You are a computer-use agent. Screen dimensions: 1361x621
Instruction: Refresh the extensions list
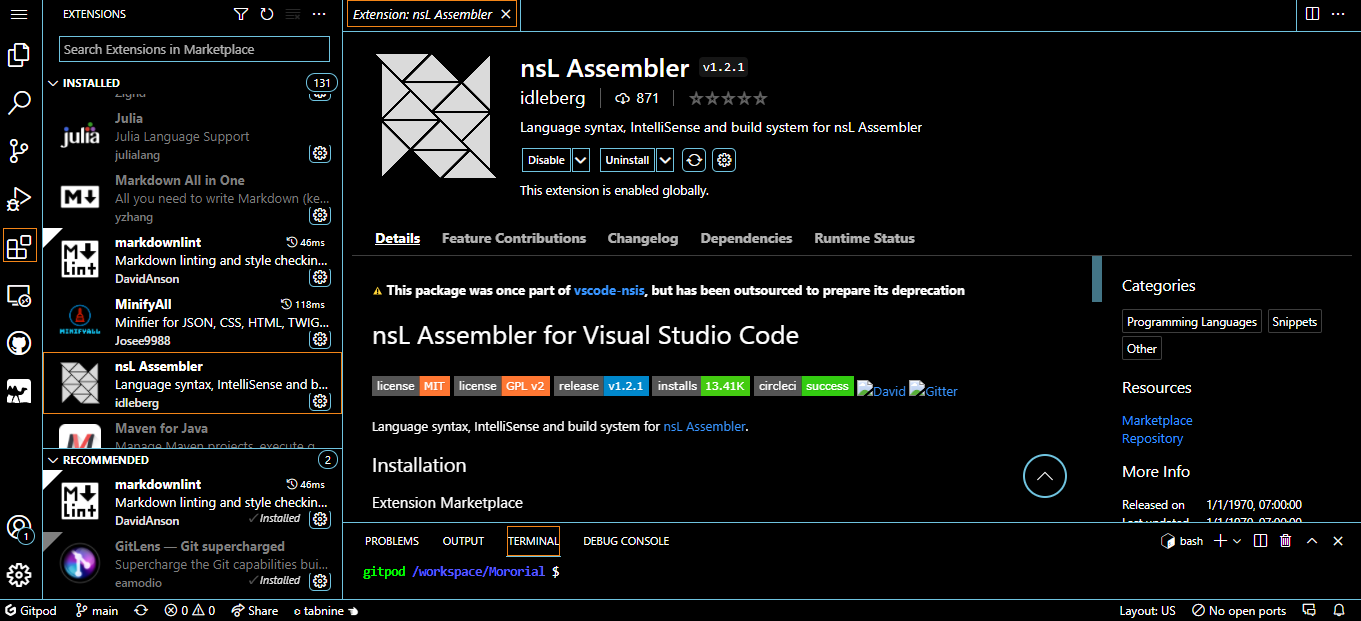(267, 14)
